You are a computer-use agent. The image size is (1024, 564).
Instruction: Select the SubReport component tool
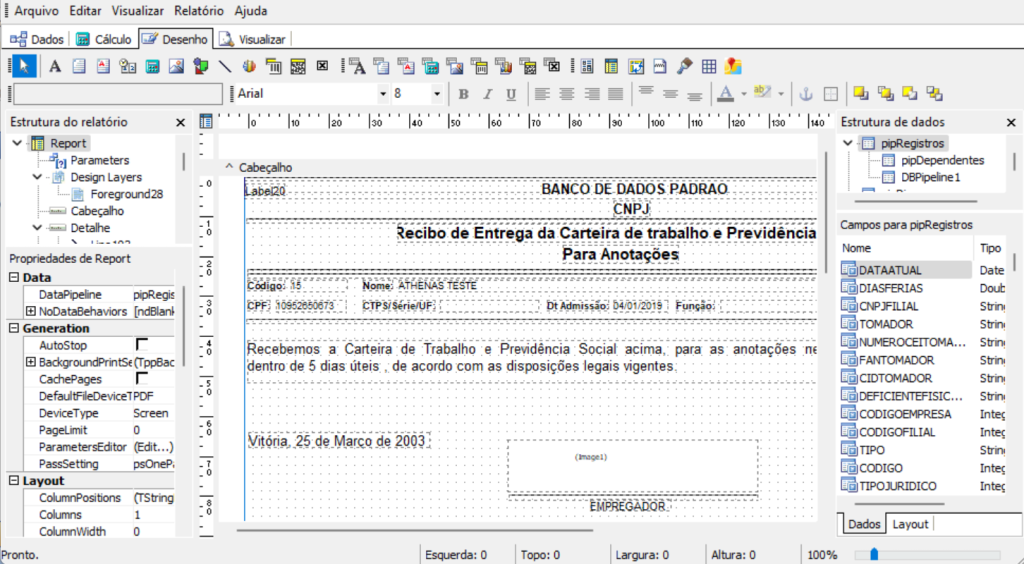point(611,66)
